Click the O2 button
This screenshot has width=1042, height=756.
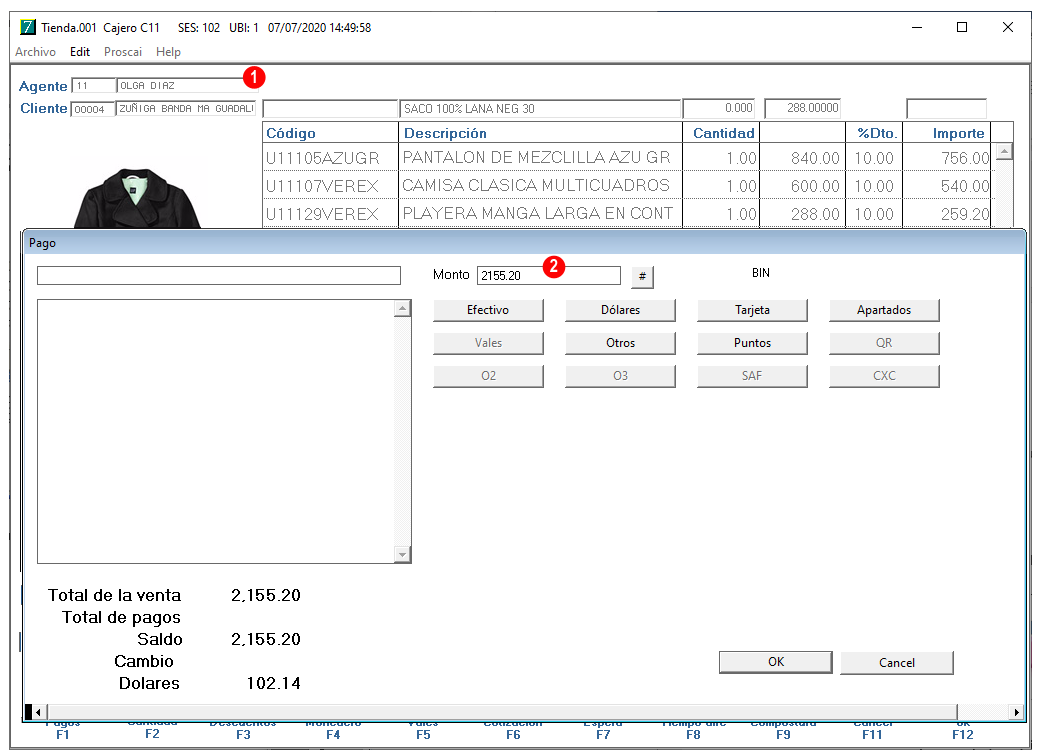[488, 376]
